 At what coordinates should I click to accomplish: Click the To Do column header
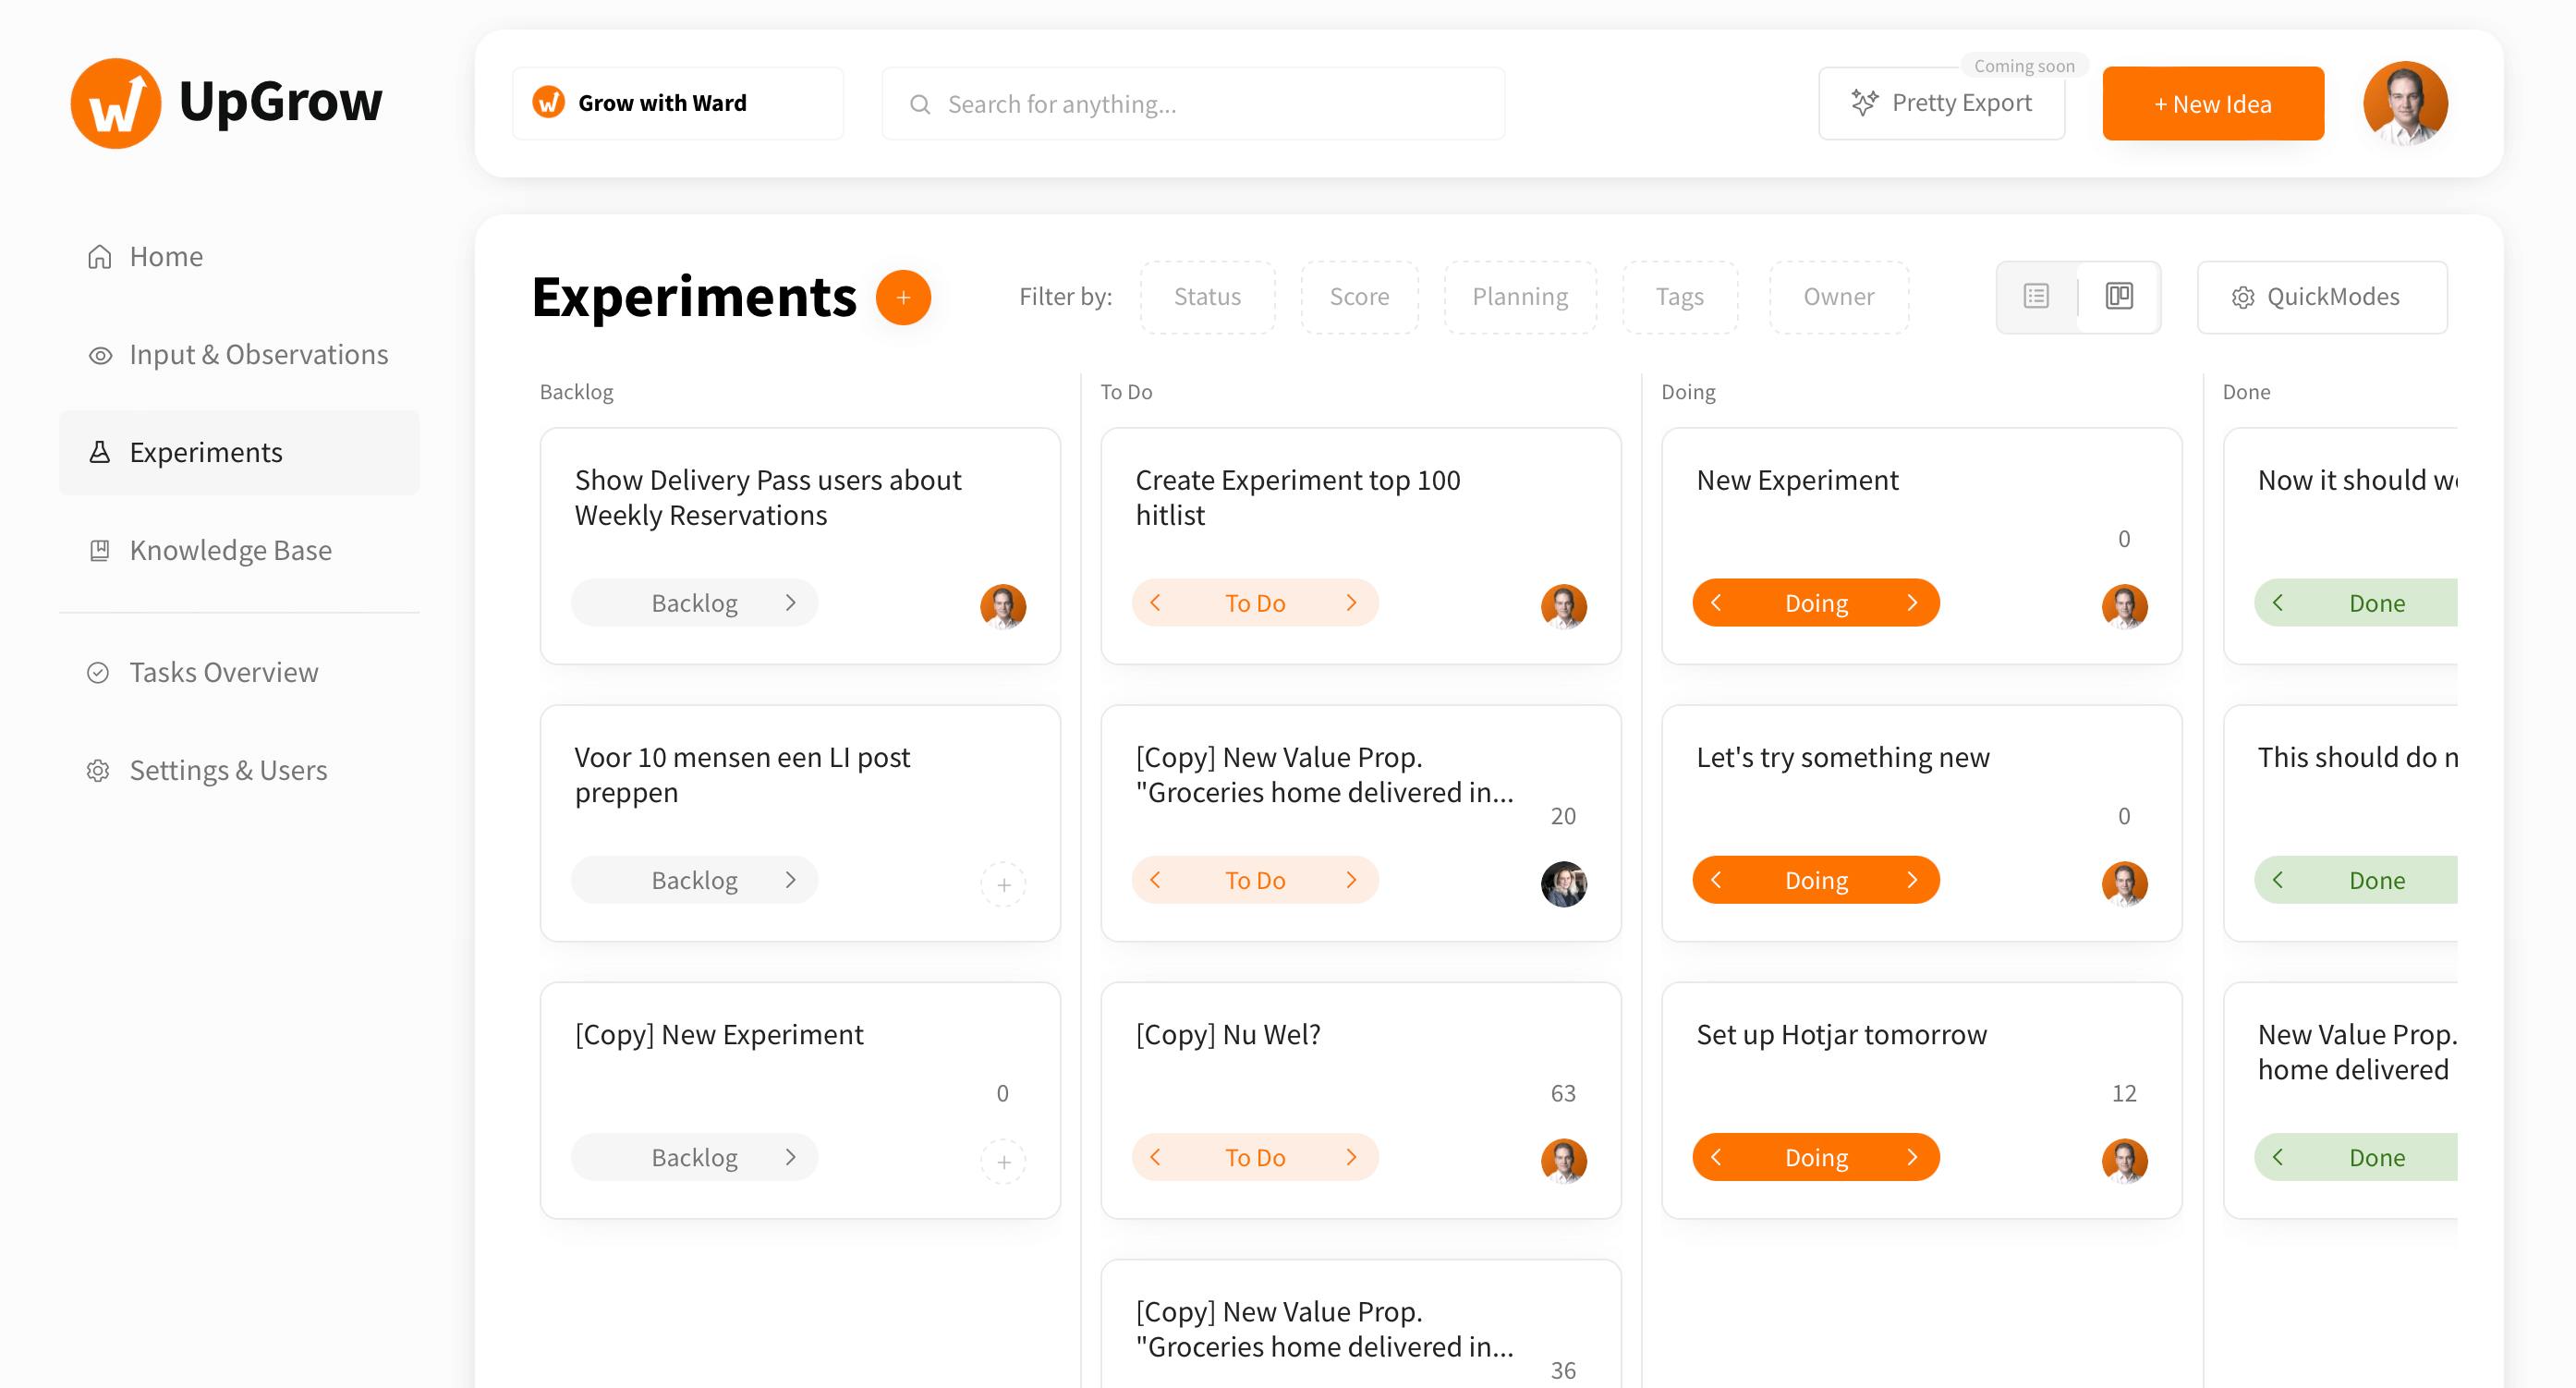(1126, 392)
